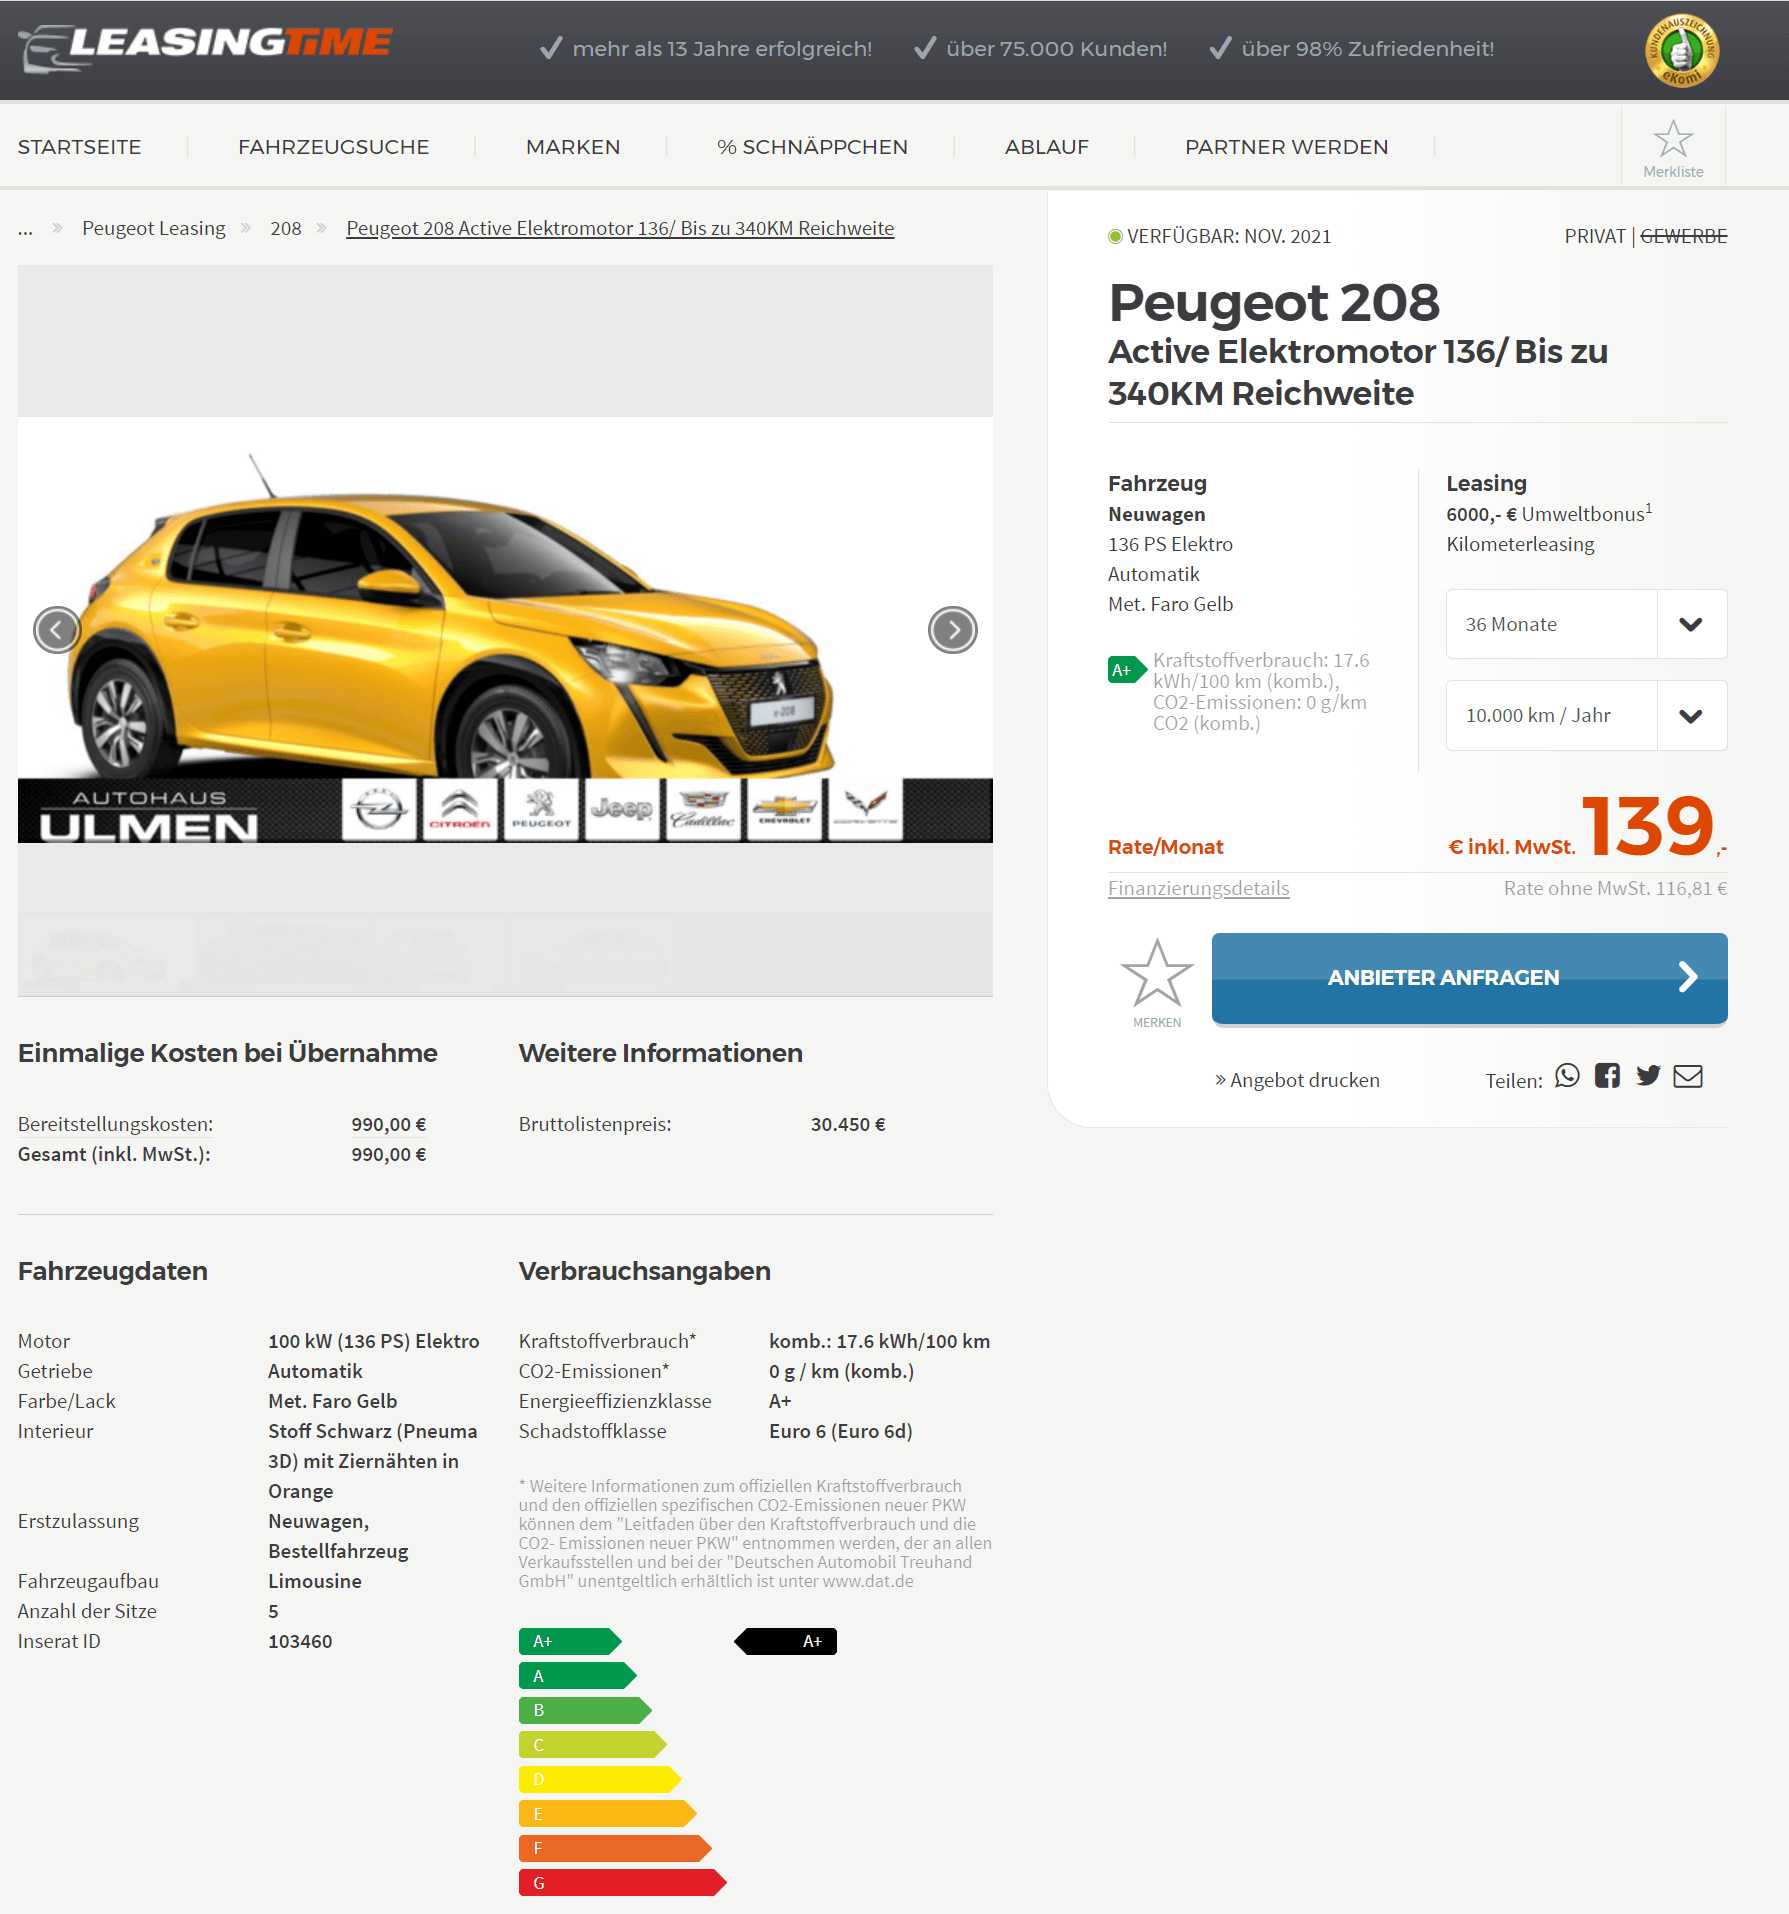Click 'VERFÜGBAR: NOV. 2021' text
The image size is (1789, 1914).
tap(1229, 236)
